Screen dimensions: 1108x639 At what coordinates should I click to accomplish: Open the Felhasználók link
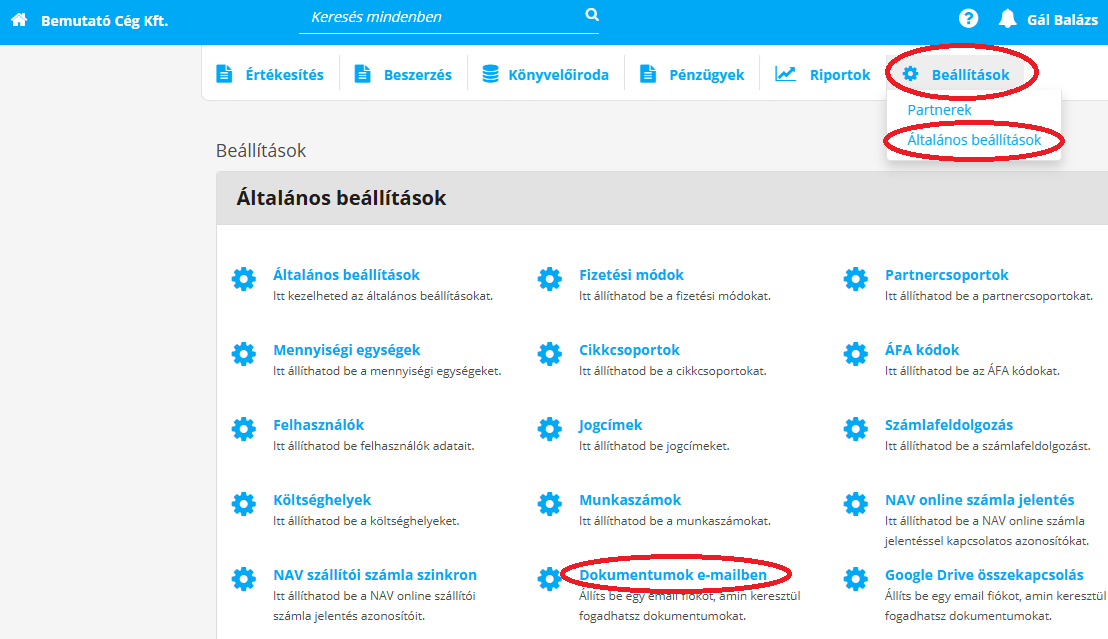(319, 425)
